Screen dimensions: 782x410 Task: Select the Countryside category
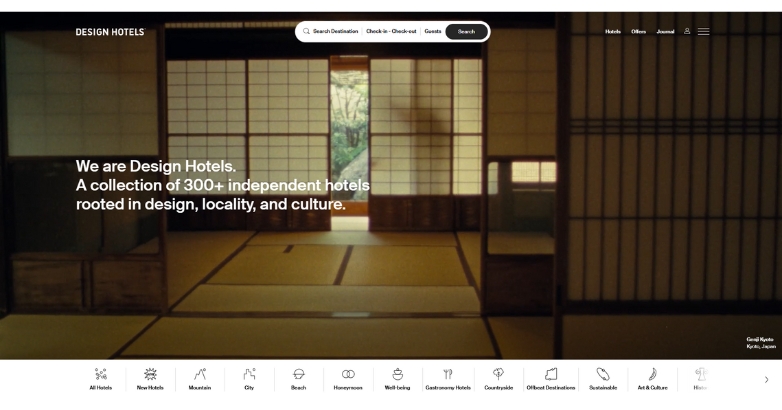point(498,380)
